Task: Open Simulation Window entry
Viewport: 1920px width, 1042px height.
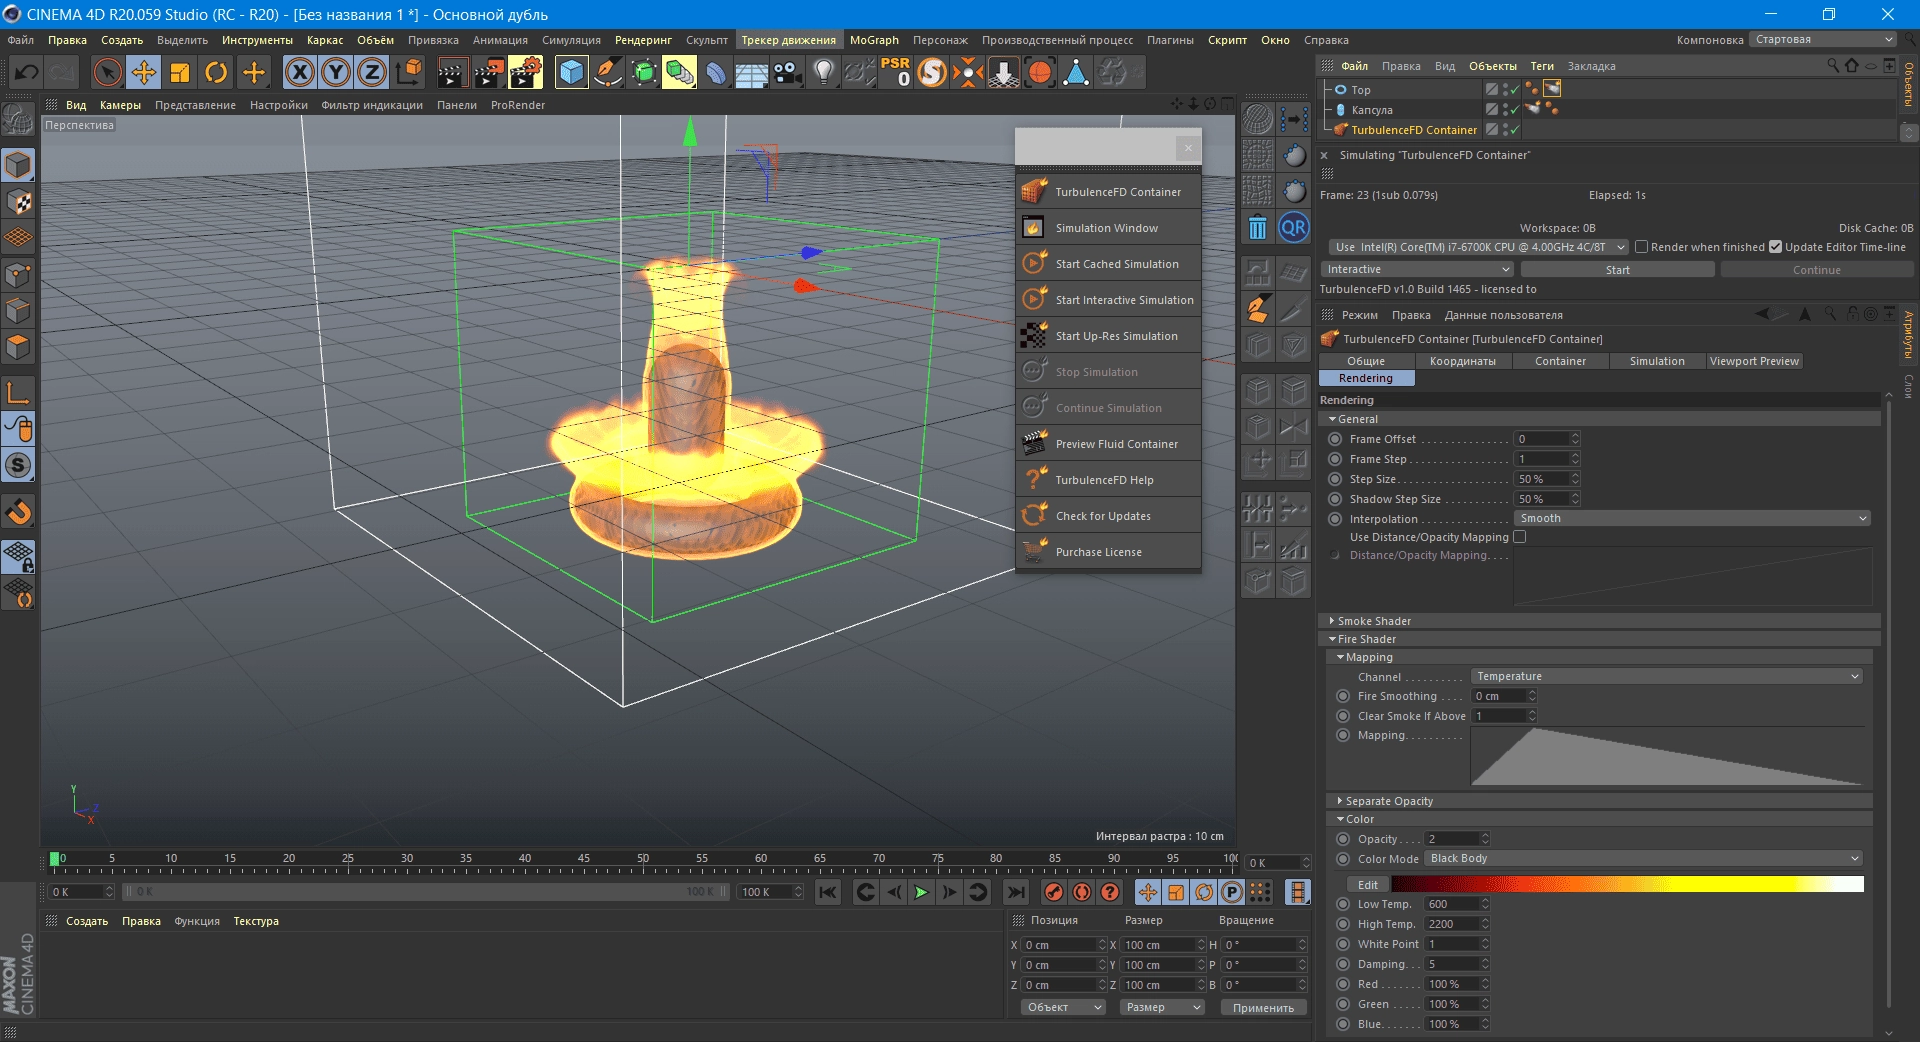Action: click(x=1108, y=228)
